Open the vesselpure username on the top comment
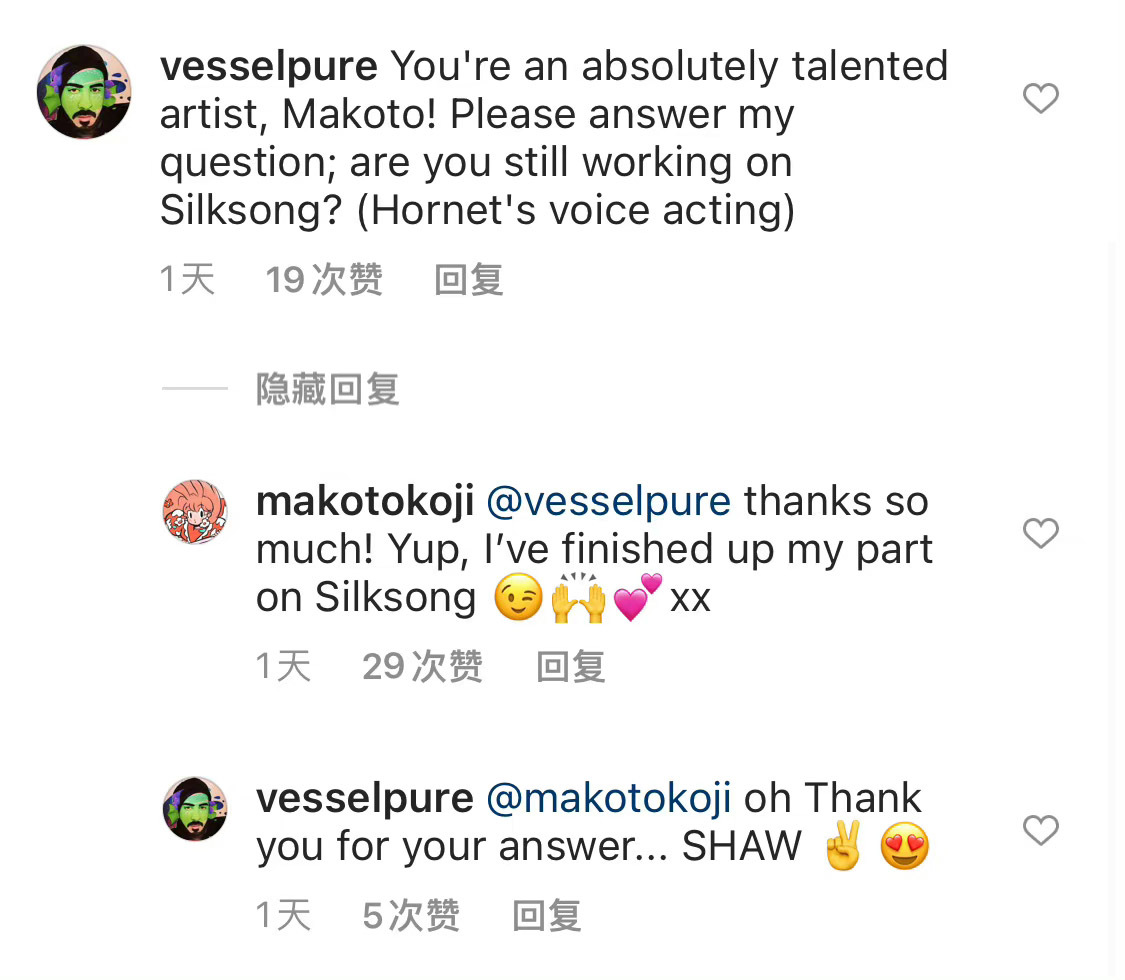The width and height of the screenshot is (1125, 980). click(x=268, y=66)
